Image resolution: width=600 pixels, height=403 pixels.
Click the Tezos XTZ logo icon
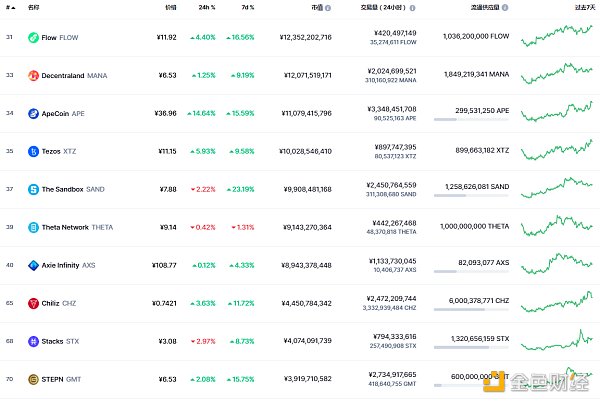(33, 152)
